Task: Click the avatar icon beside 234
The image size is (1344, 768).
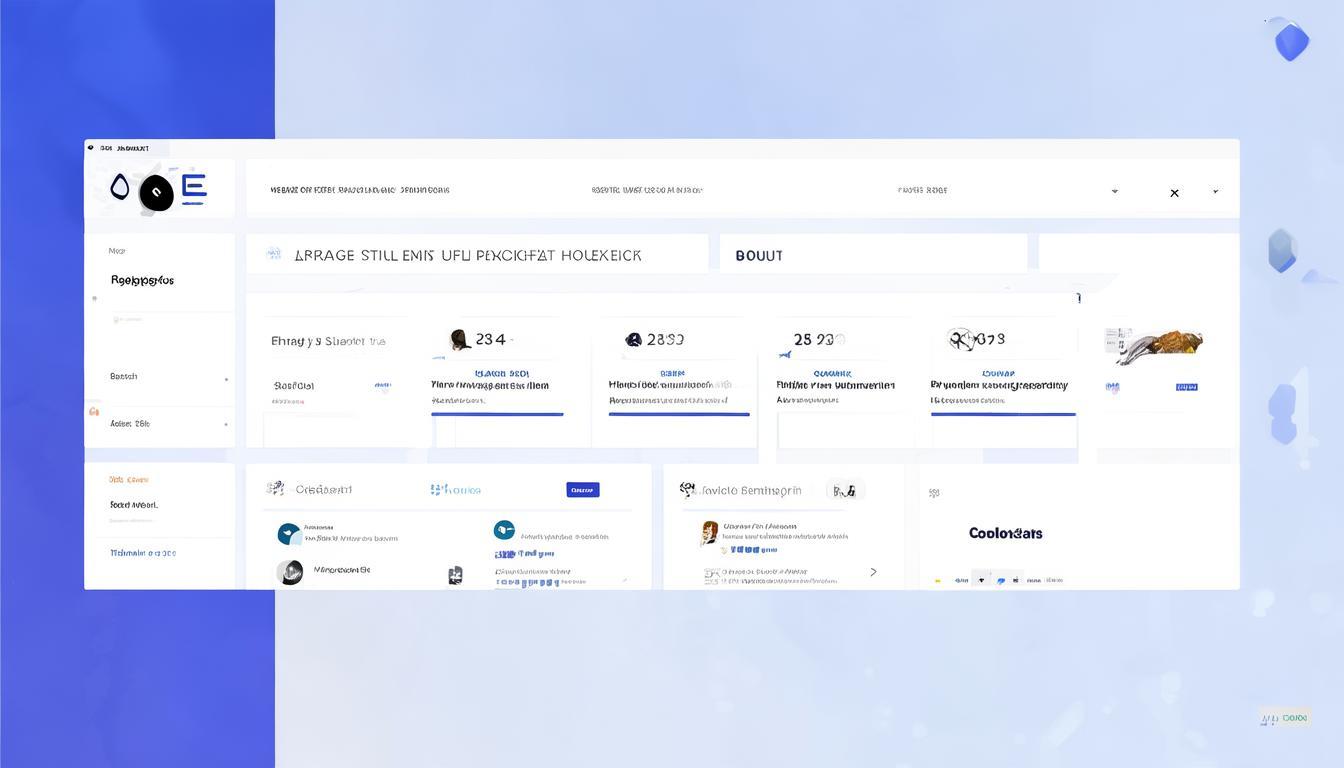Action: [x=460, y=340]
